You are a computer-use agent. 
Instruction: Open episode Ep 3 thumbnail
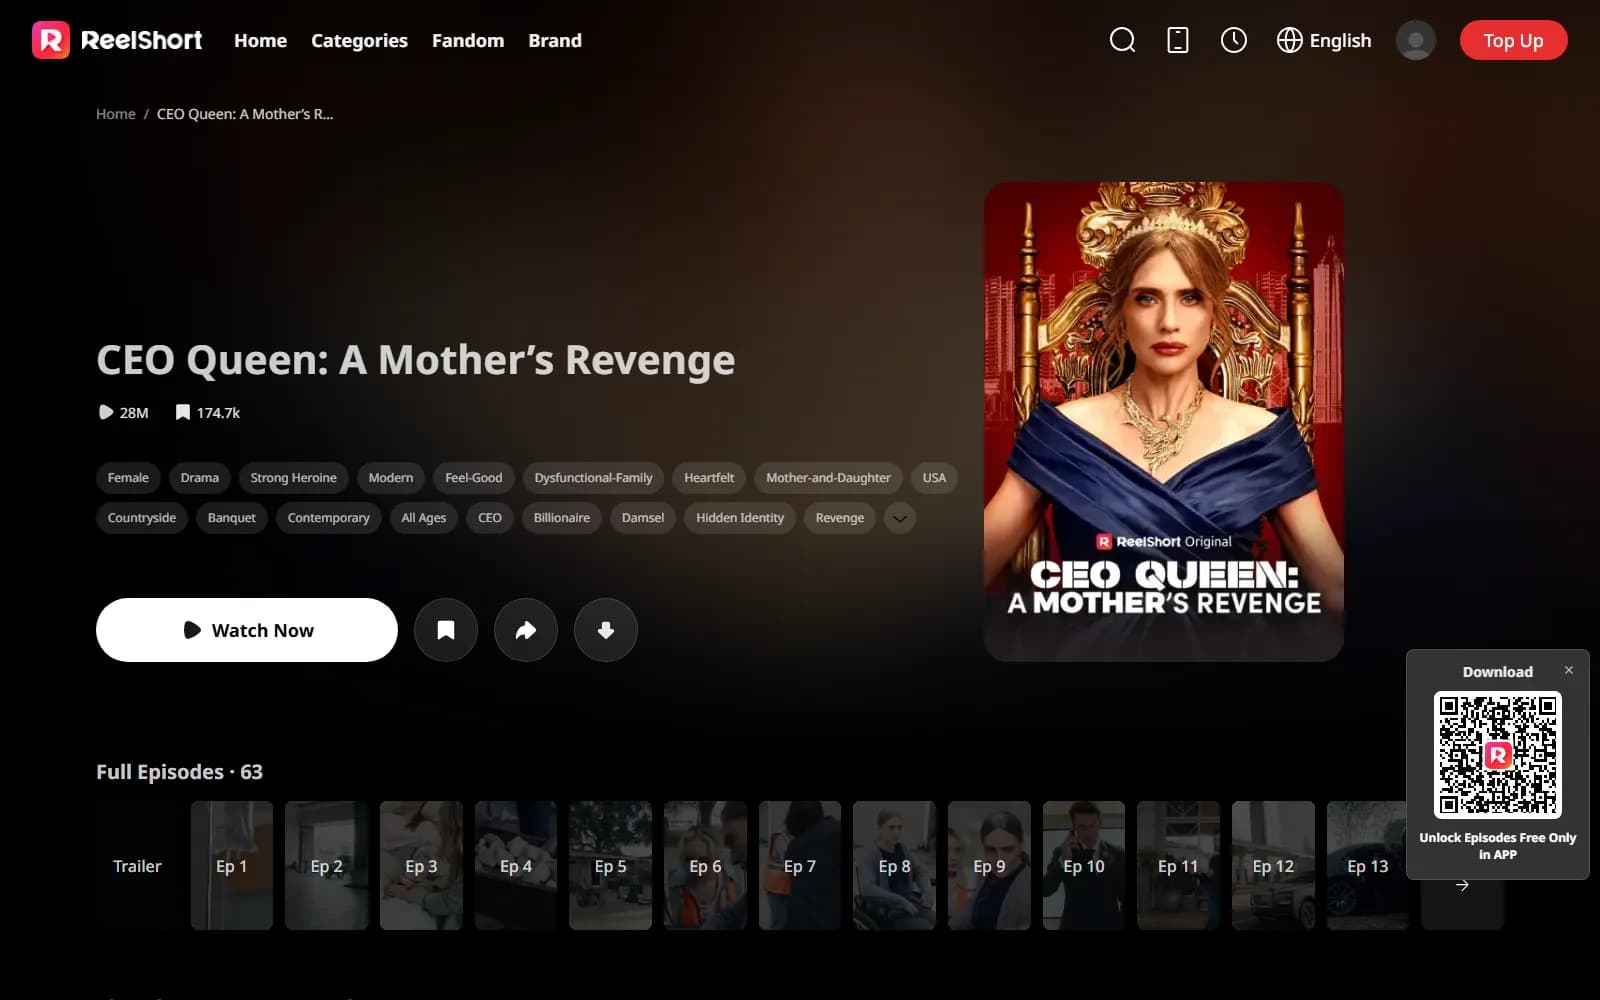click(421, 865)
